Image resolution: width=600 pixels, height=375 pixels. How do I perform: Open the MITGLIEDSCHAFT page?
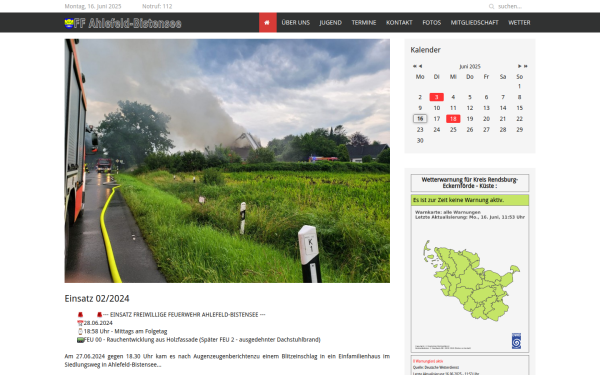click(x=474, y=23)
